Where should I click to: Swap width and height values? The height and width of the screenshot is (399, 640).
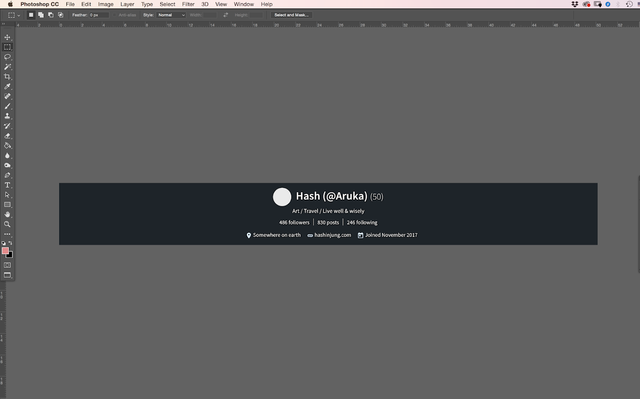[x=226, y=15]
